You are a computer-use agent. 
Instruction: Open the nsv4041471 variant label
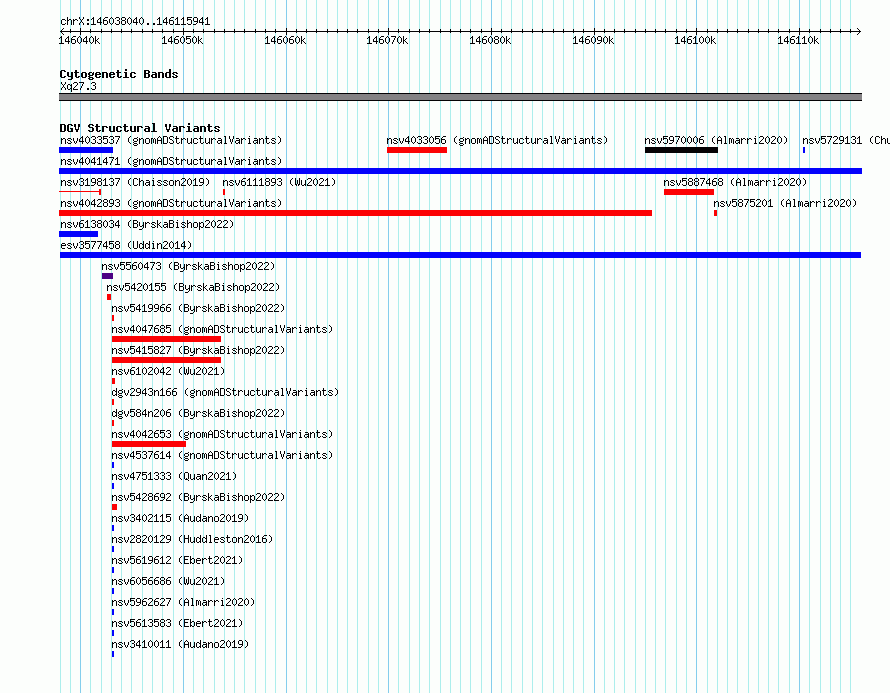pyautogui.click(x=171, y=161)
